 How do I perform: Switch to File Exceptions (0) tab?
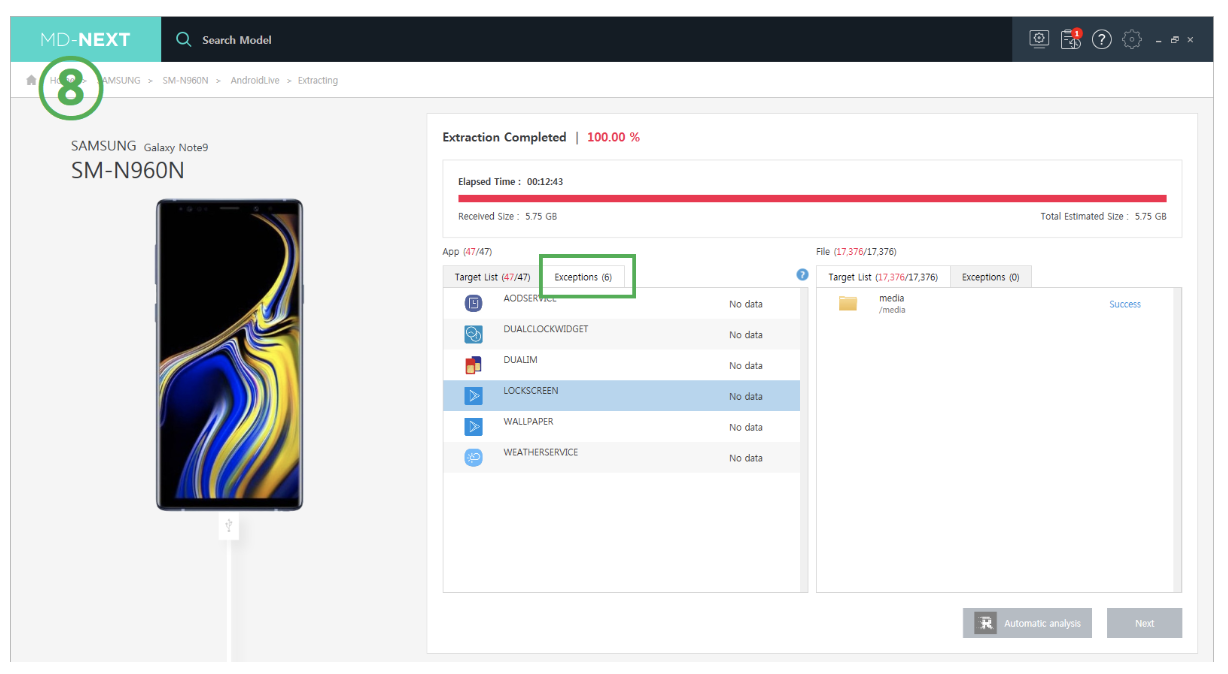point(990,277)
